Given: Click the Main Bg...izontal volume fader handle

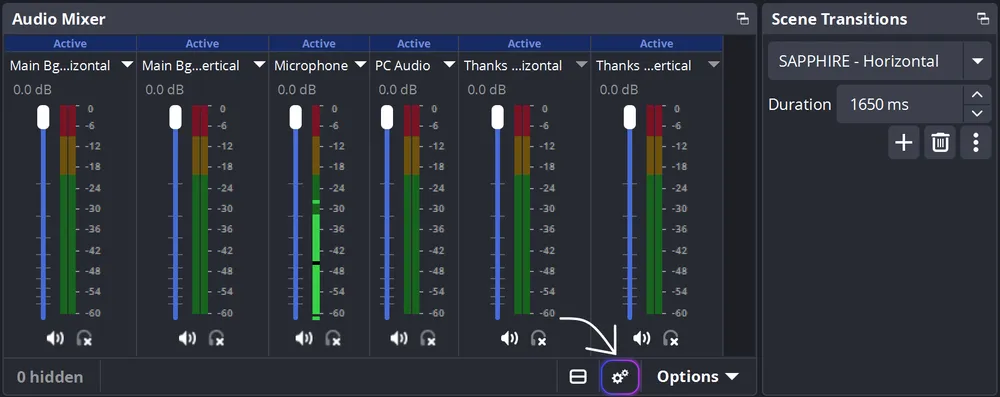Looking at the screenshot, I should pos(43,117).
